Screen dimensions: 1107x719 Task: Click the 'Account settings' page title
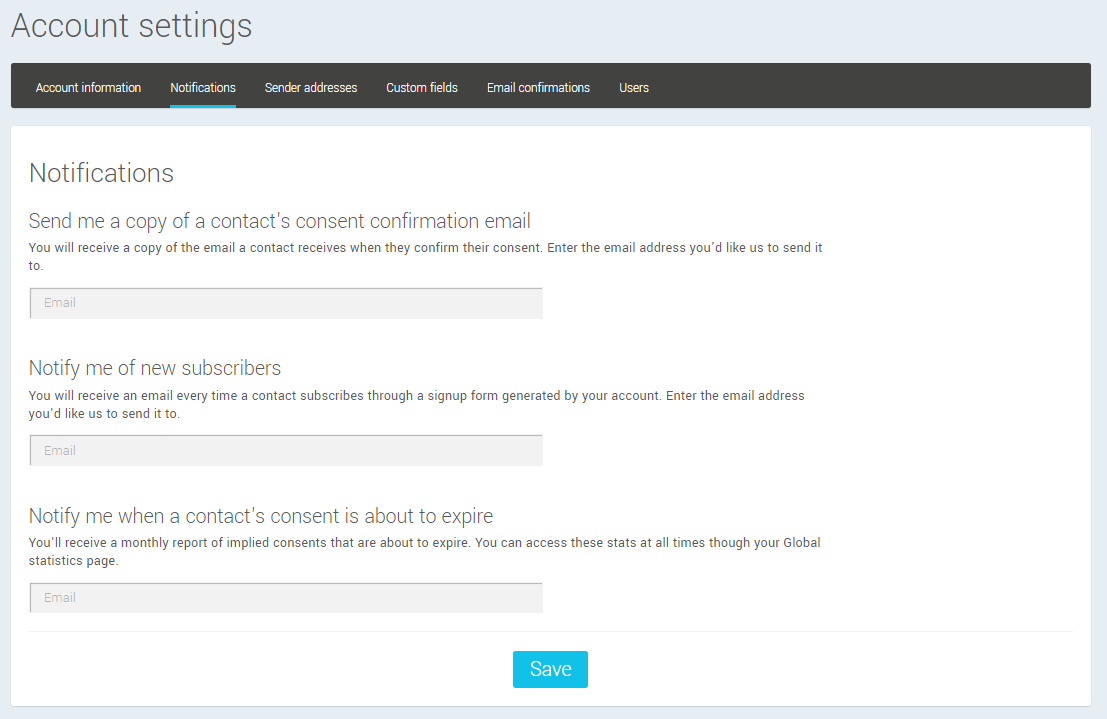point(131,27)
